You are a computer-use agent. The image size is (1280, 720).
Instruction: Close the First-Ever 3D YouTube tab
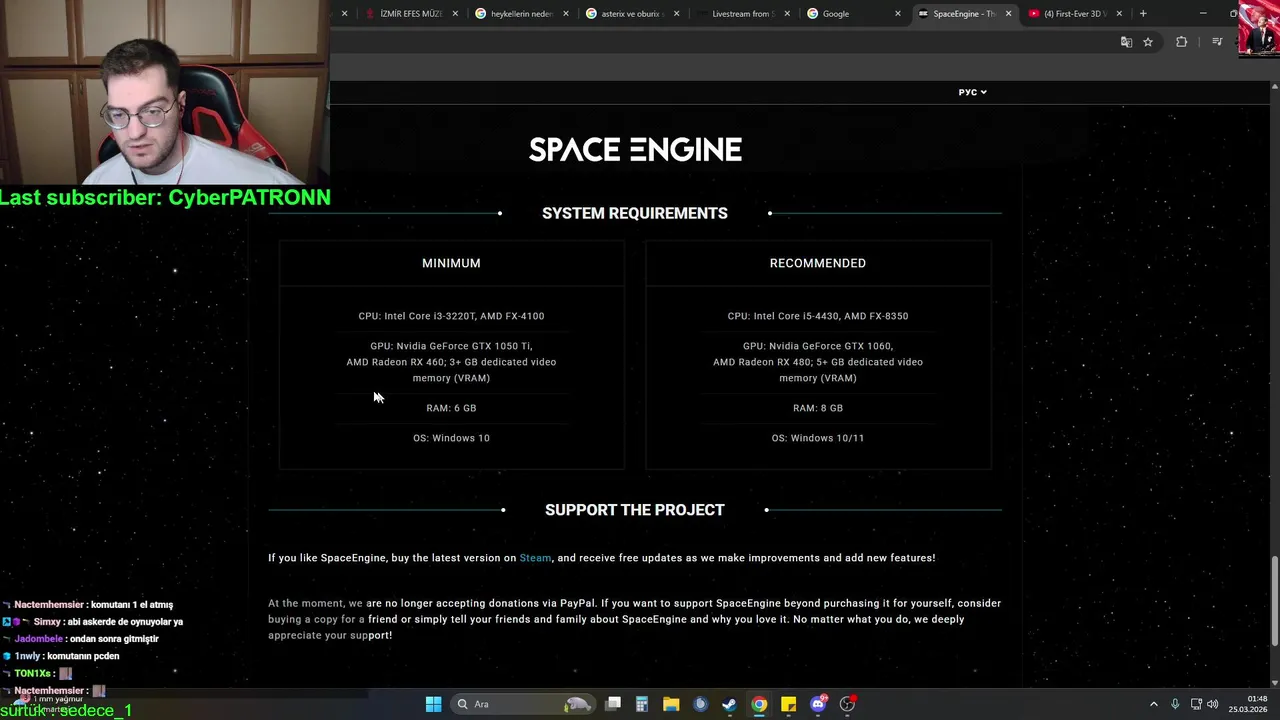click(x=1119, y=14)
